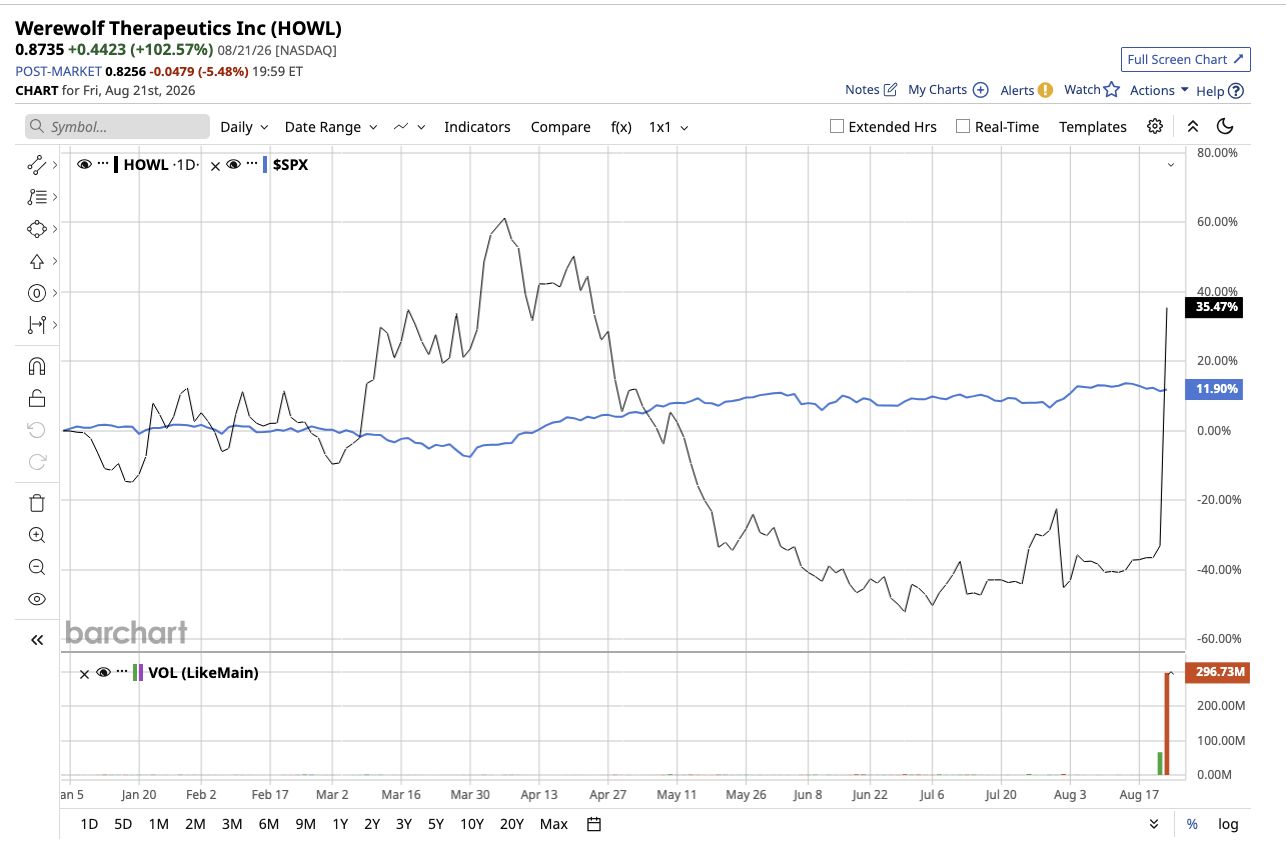Image resolution: width=1286 pixels, height=854 pixels.
Task: Click the 11.90% $SPX axis label
Action: pos(1212,389)
